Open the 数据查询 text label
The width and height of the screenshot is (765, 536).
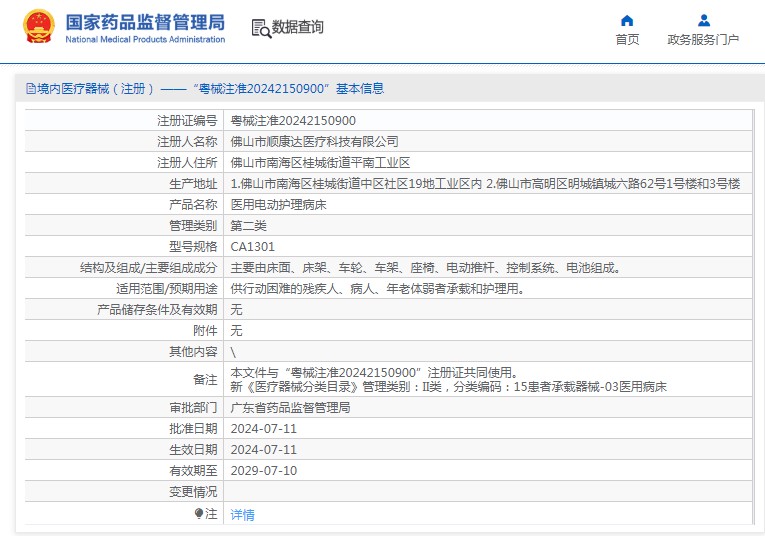tap(298, 28)
